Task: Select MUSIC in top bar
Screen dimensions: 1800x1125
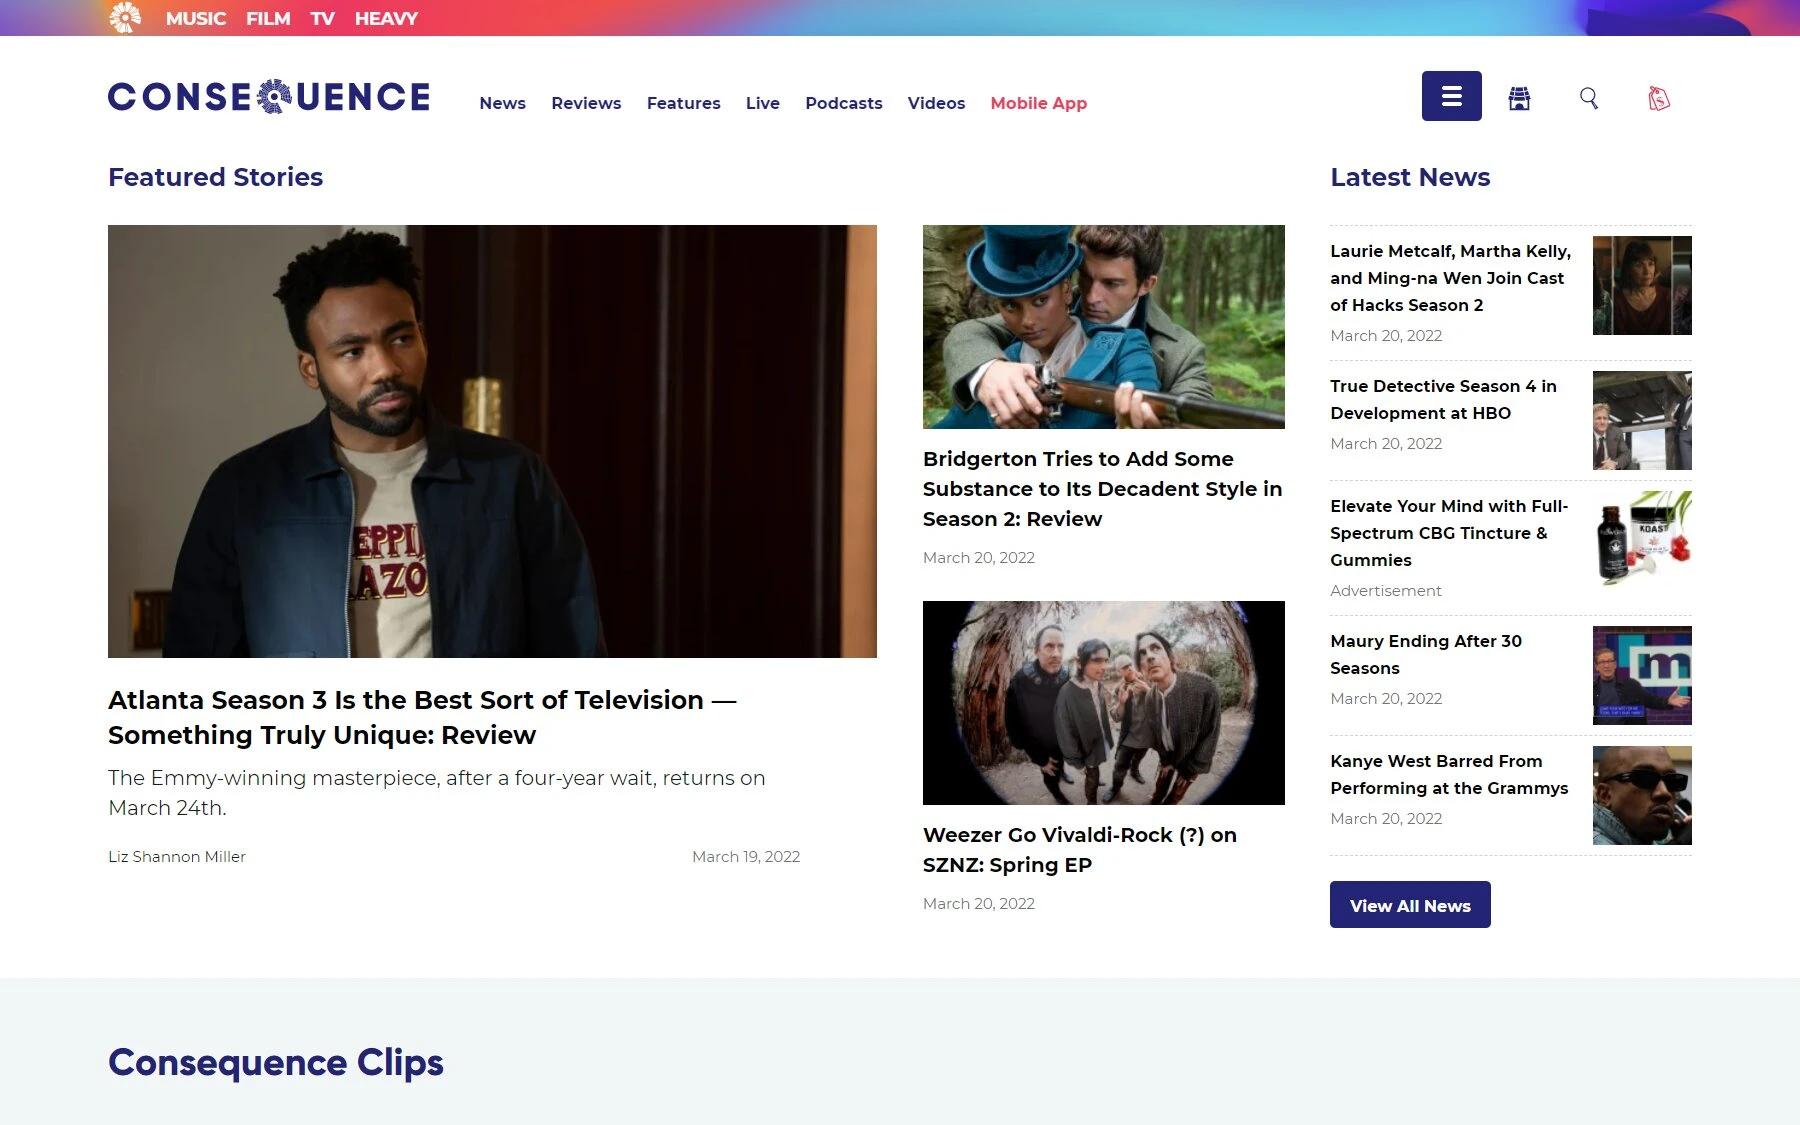Action: 195,18
